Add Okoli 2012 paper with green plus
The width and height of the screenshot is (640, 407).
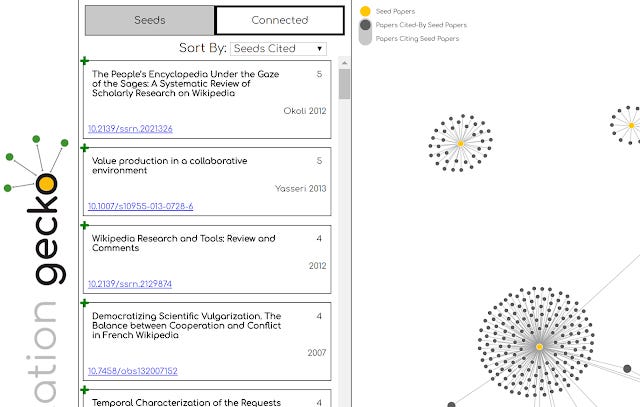pos(84,61)
